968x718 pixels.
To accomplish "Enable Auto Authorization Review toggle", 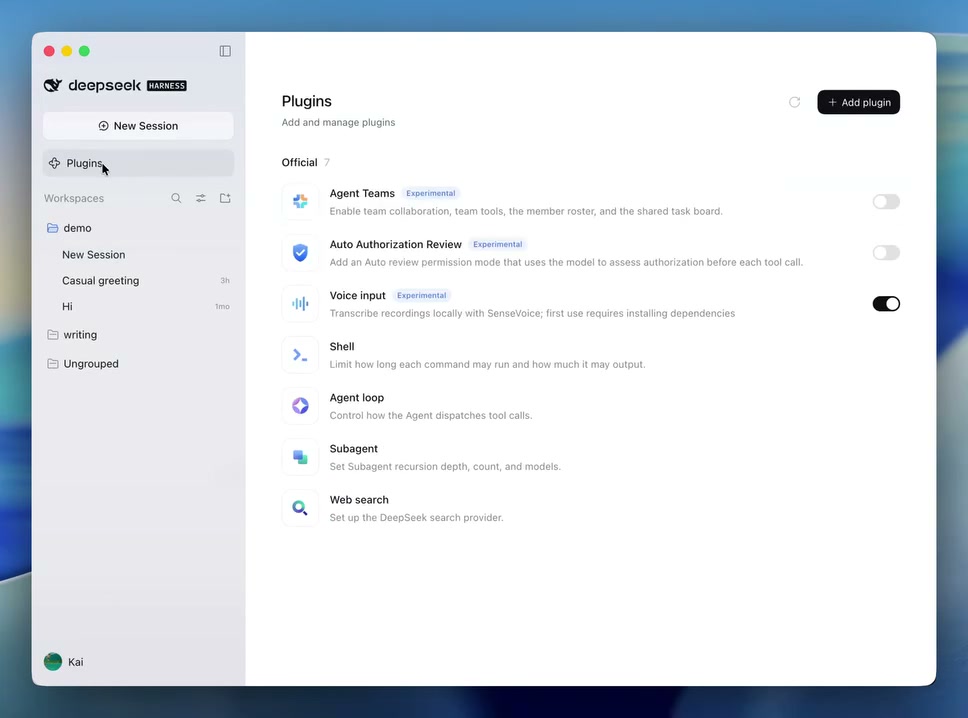I will [886, 253].
